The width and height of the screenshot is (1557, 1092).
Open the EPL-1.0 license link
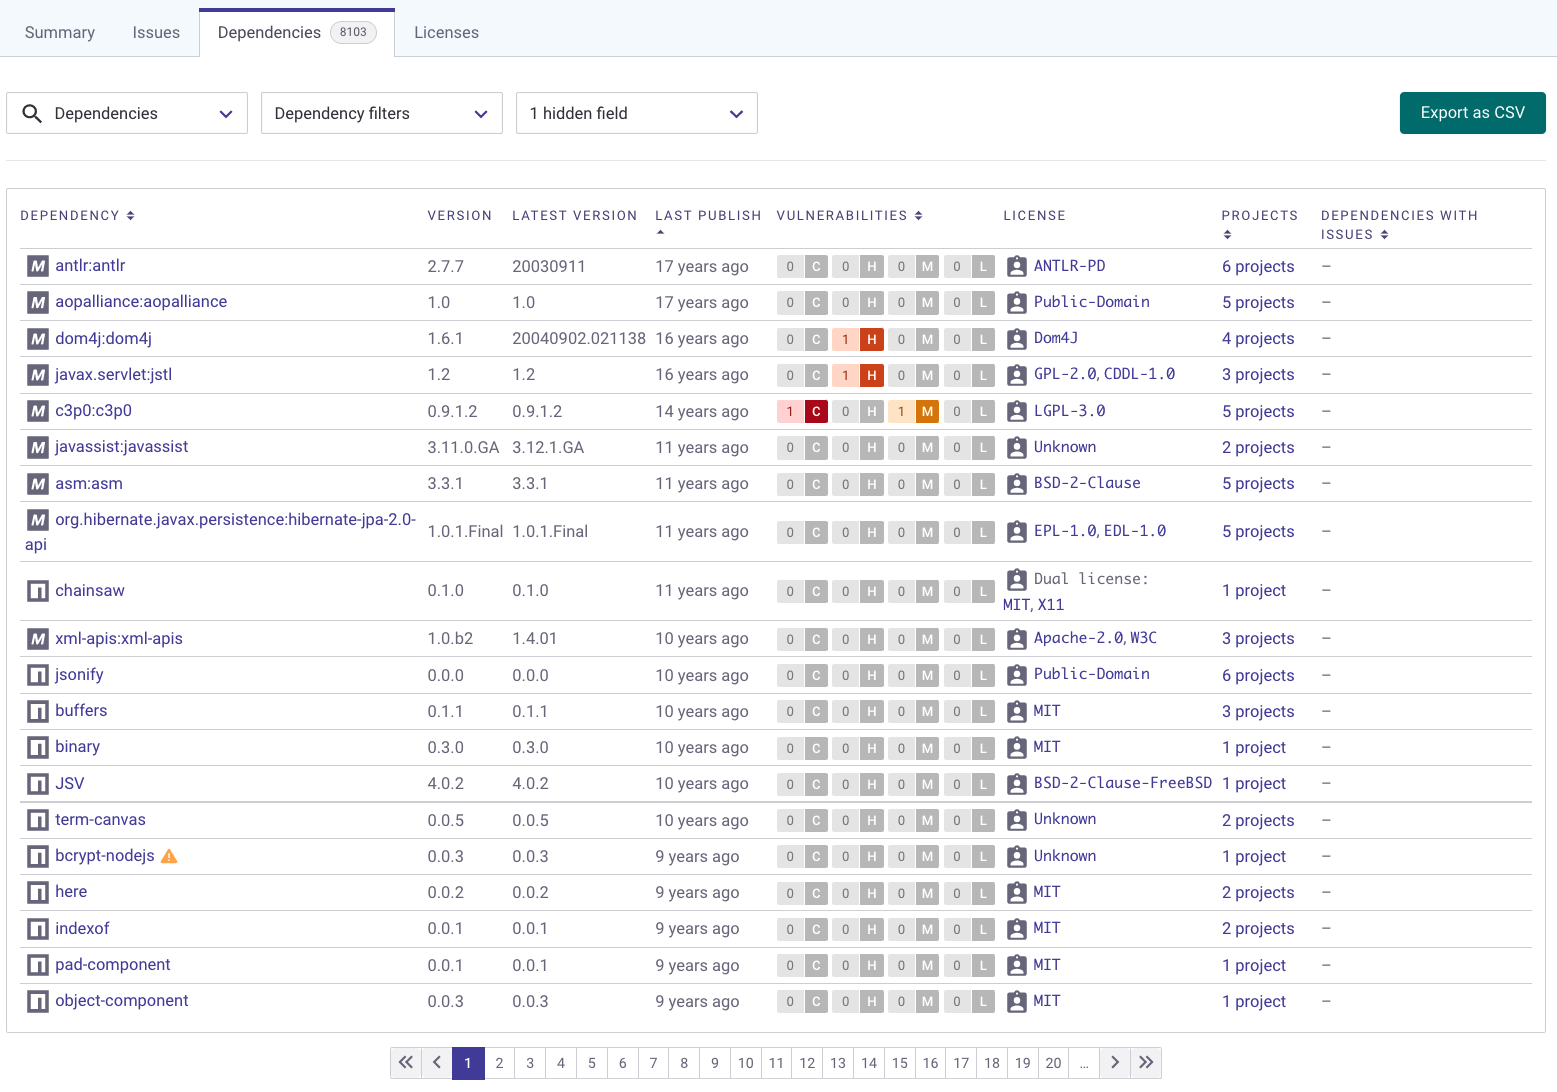pos(1064,531)
